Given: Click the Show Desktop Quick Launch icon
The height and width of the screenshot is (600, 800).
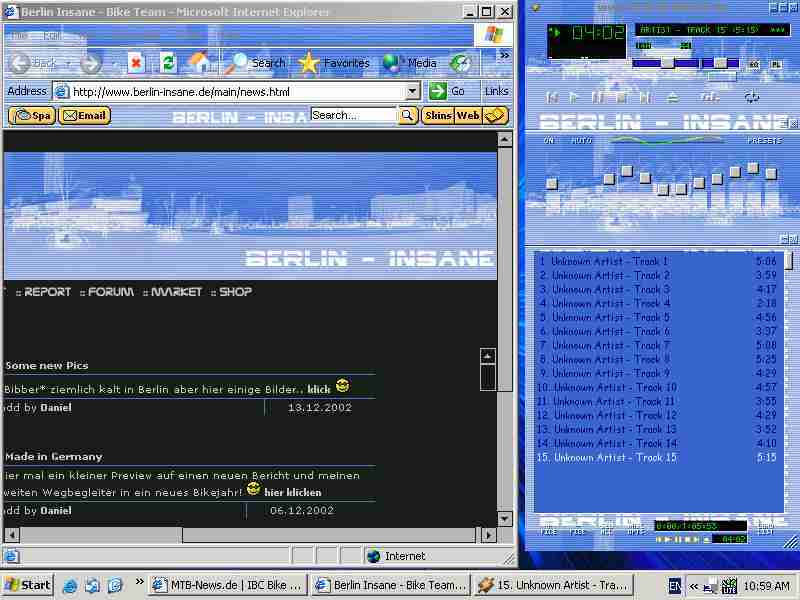Looking at the screenshot, I should pyautogui.click(x=92, y=586).
